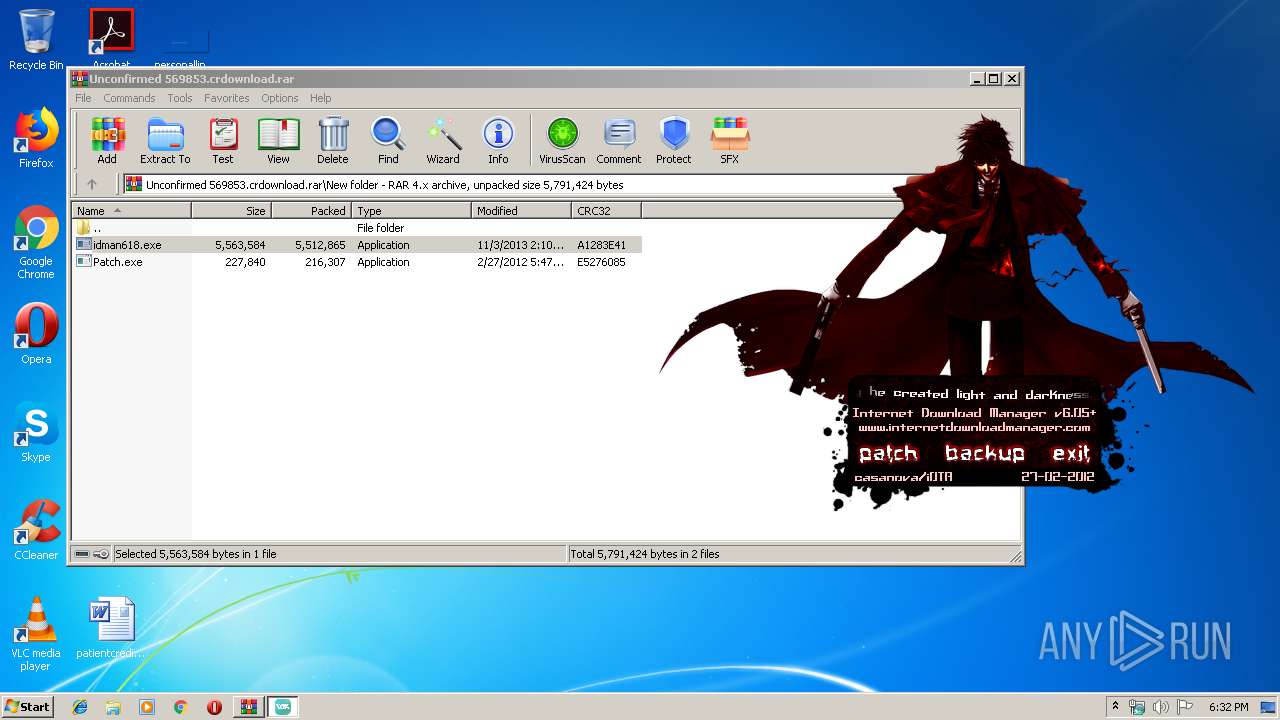Click packed value 5,512,865
This screenshot has width=1280, height=720.
[x=320, y=244]
